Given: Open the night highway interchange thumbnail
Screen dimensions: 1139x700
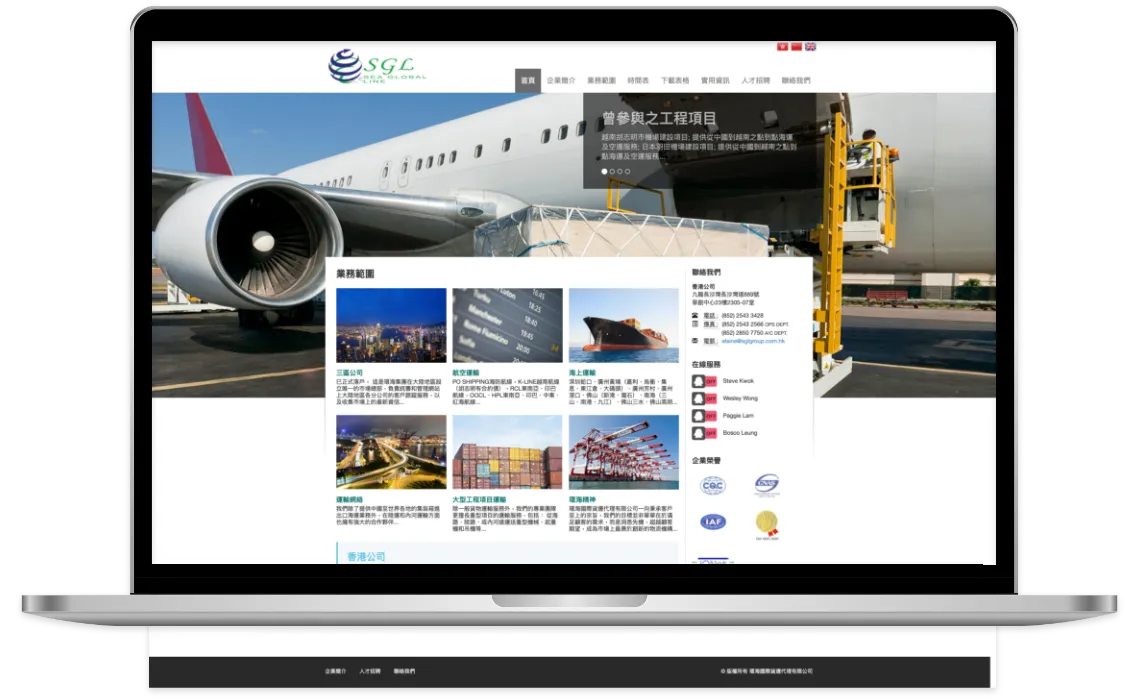Looking at the screenshot, I should [391, 452].
